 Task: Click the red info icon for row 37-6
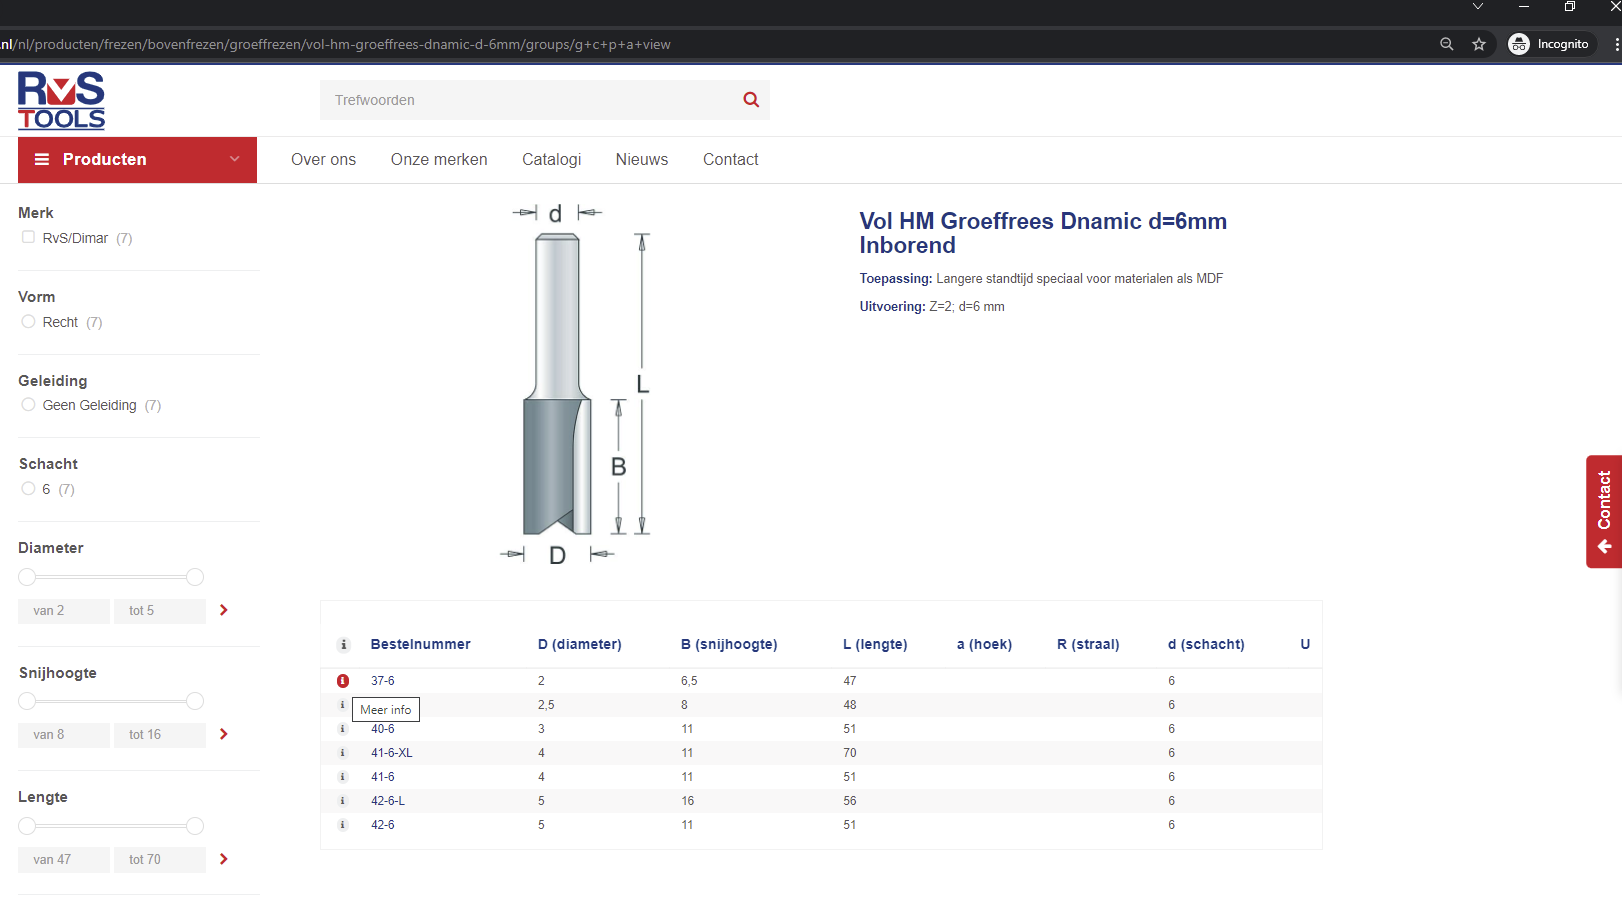click(x=343, y=681)
